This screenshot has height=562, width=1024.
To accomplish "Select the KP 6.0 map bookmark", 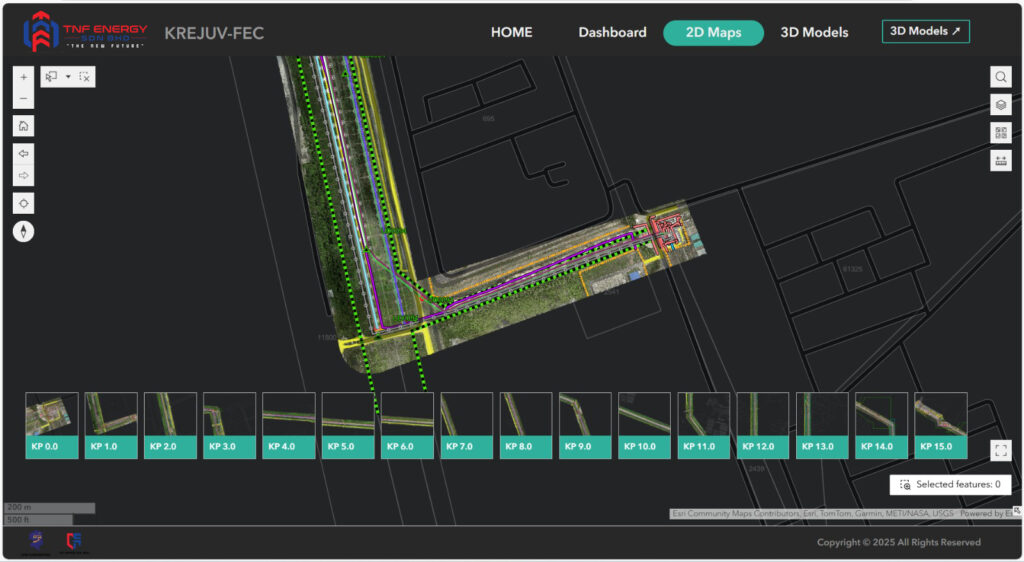I will 407,426.
